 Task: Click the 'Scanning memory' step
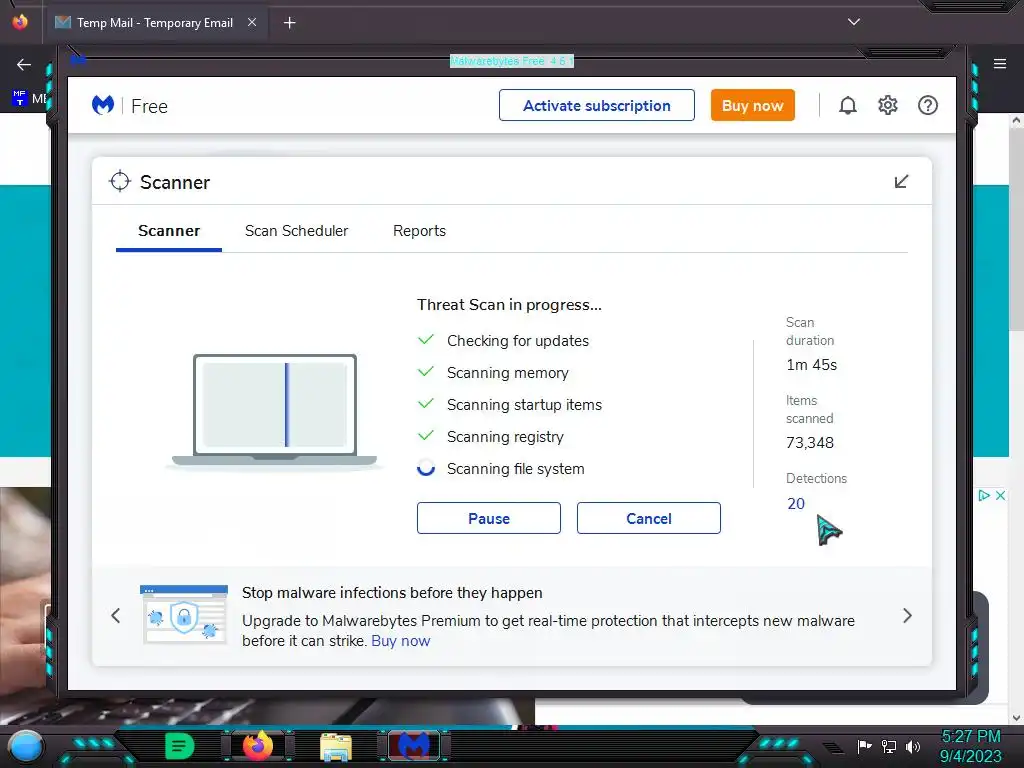[507, 373]
